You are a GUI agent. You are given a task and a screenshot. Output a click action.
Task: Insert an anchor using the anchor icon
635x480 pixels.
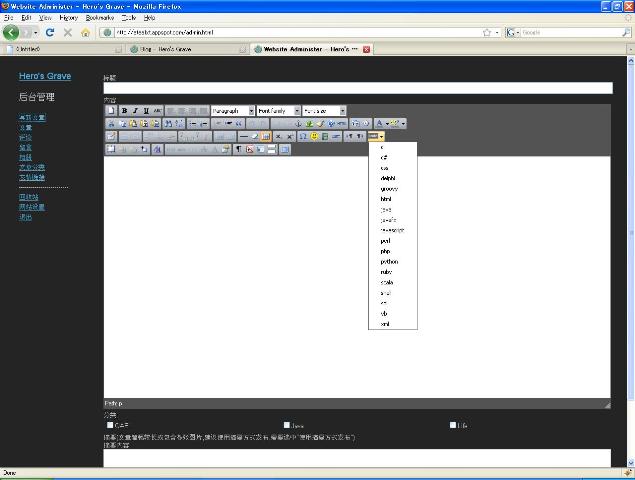(298, 124)
